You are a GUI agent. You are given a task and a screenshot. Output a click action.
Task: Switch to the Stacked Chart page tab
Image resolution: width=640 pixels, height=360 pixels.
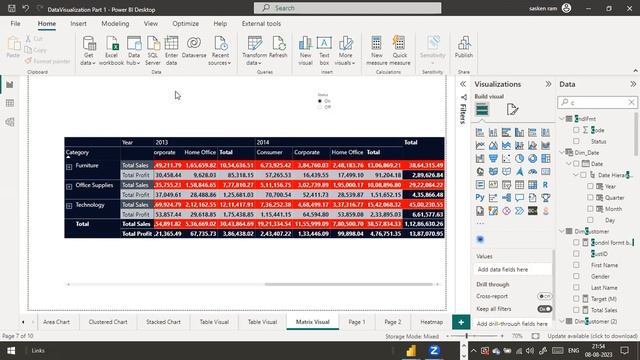tap(163, 322)
